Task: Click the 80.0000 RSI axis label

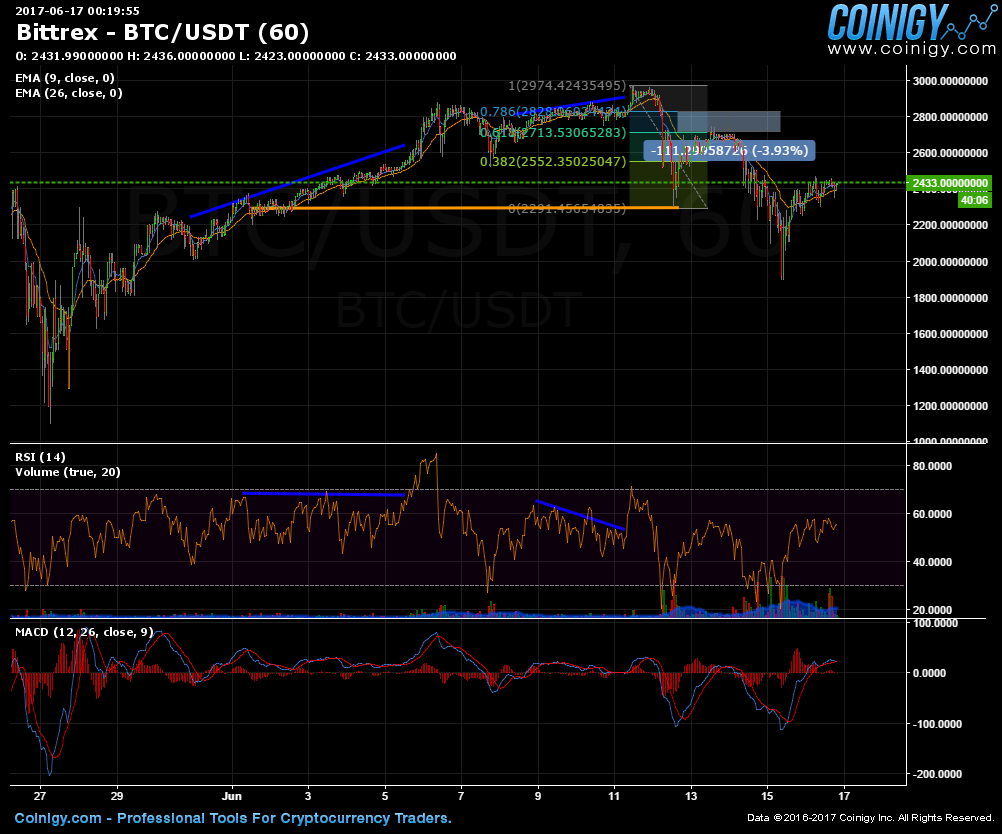Action: [x=932, y=466]
